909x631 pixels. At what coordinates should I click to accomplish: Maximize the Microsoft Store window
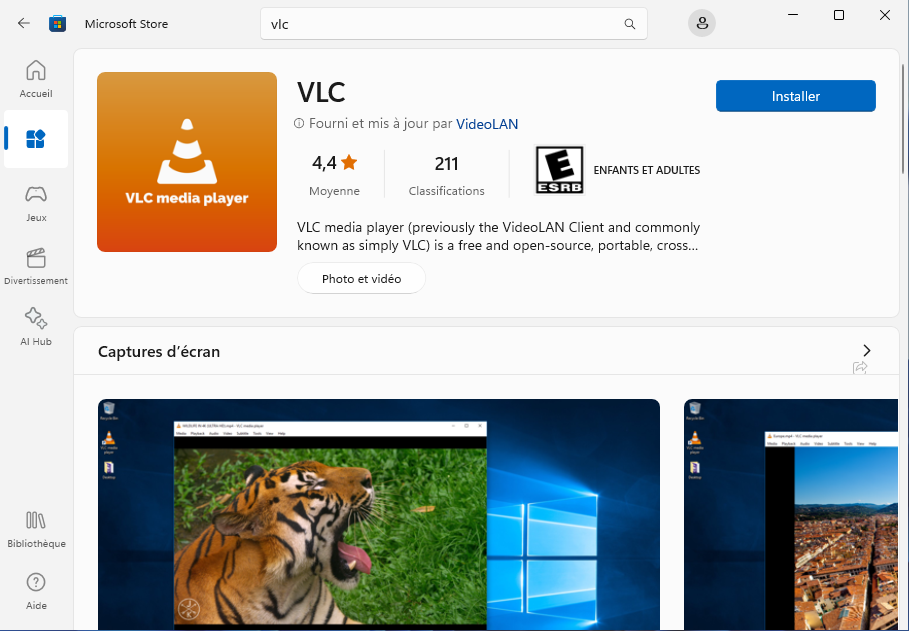(839, 15)
